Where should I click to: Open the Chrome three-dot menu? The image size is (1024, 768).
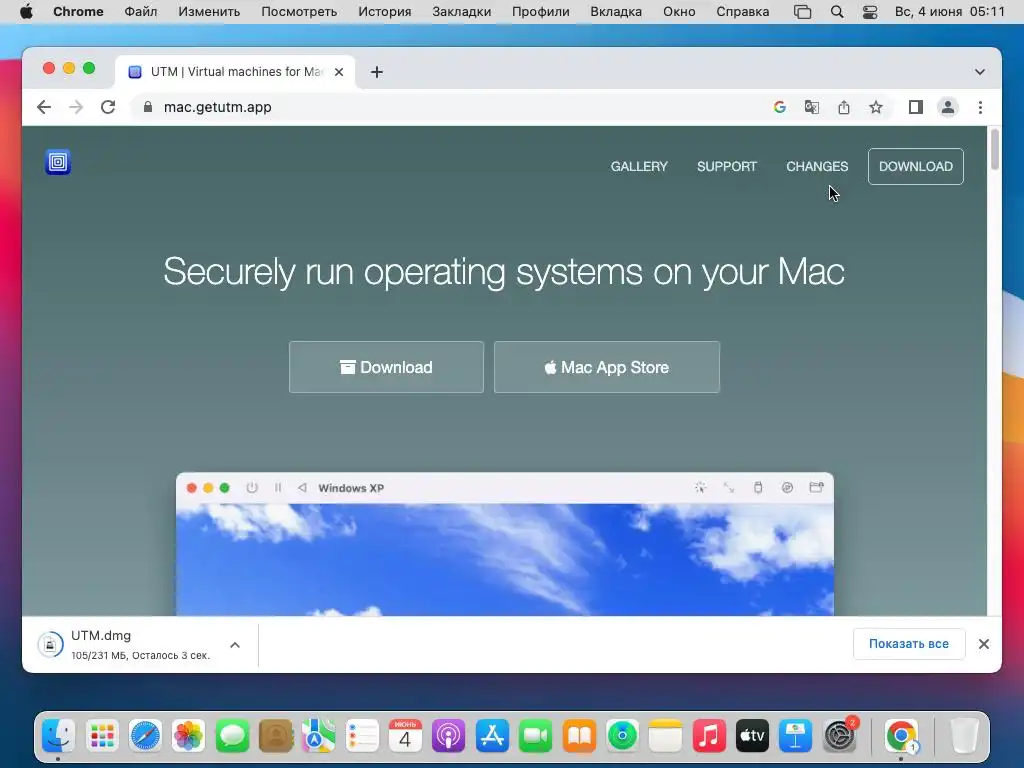click(x=980, y=107)
